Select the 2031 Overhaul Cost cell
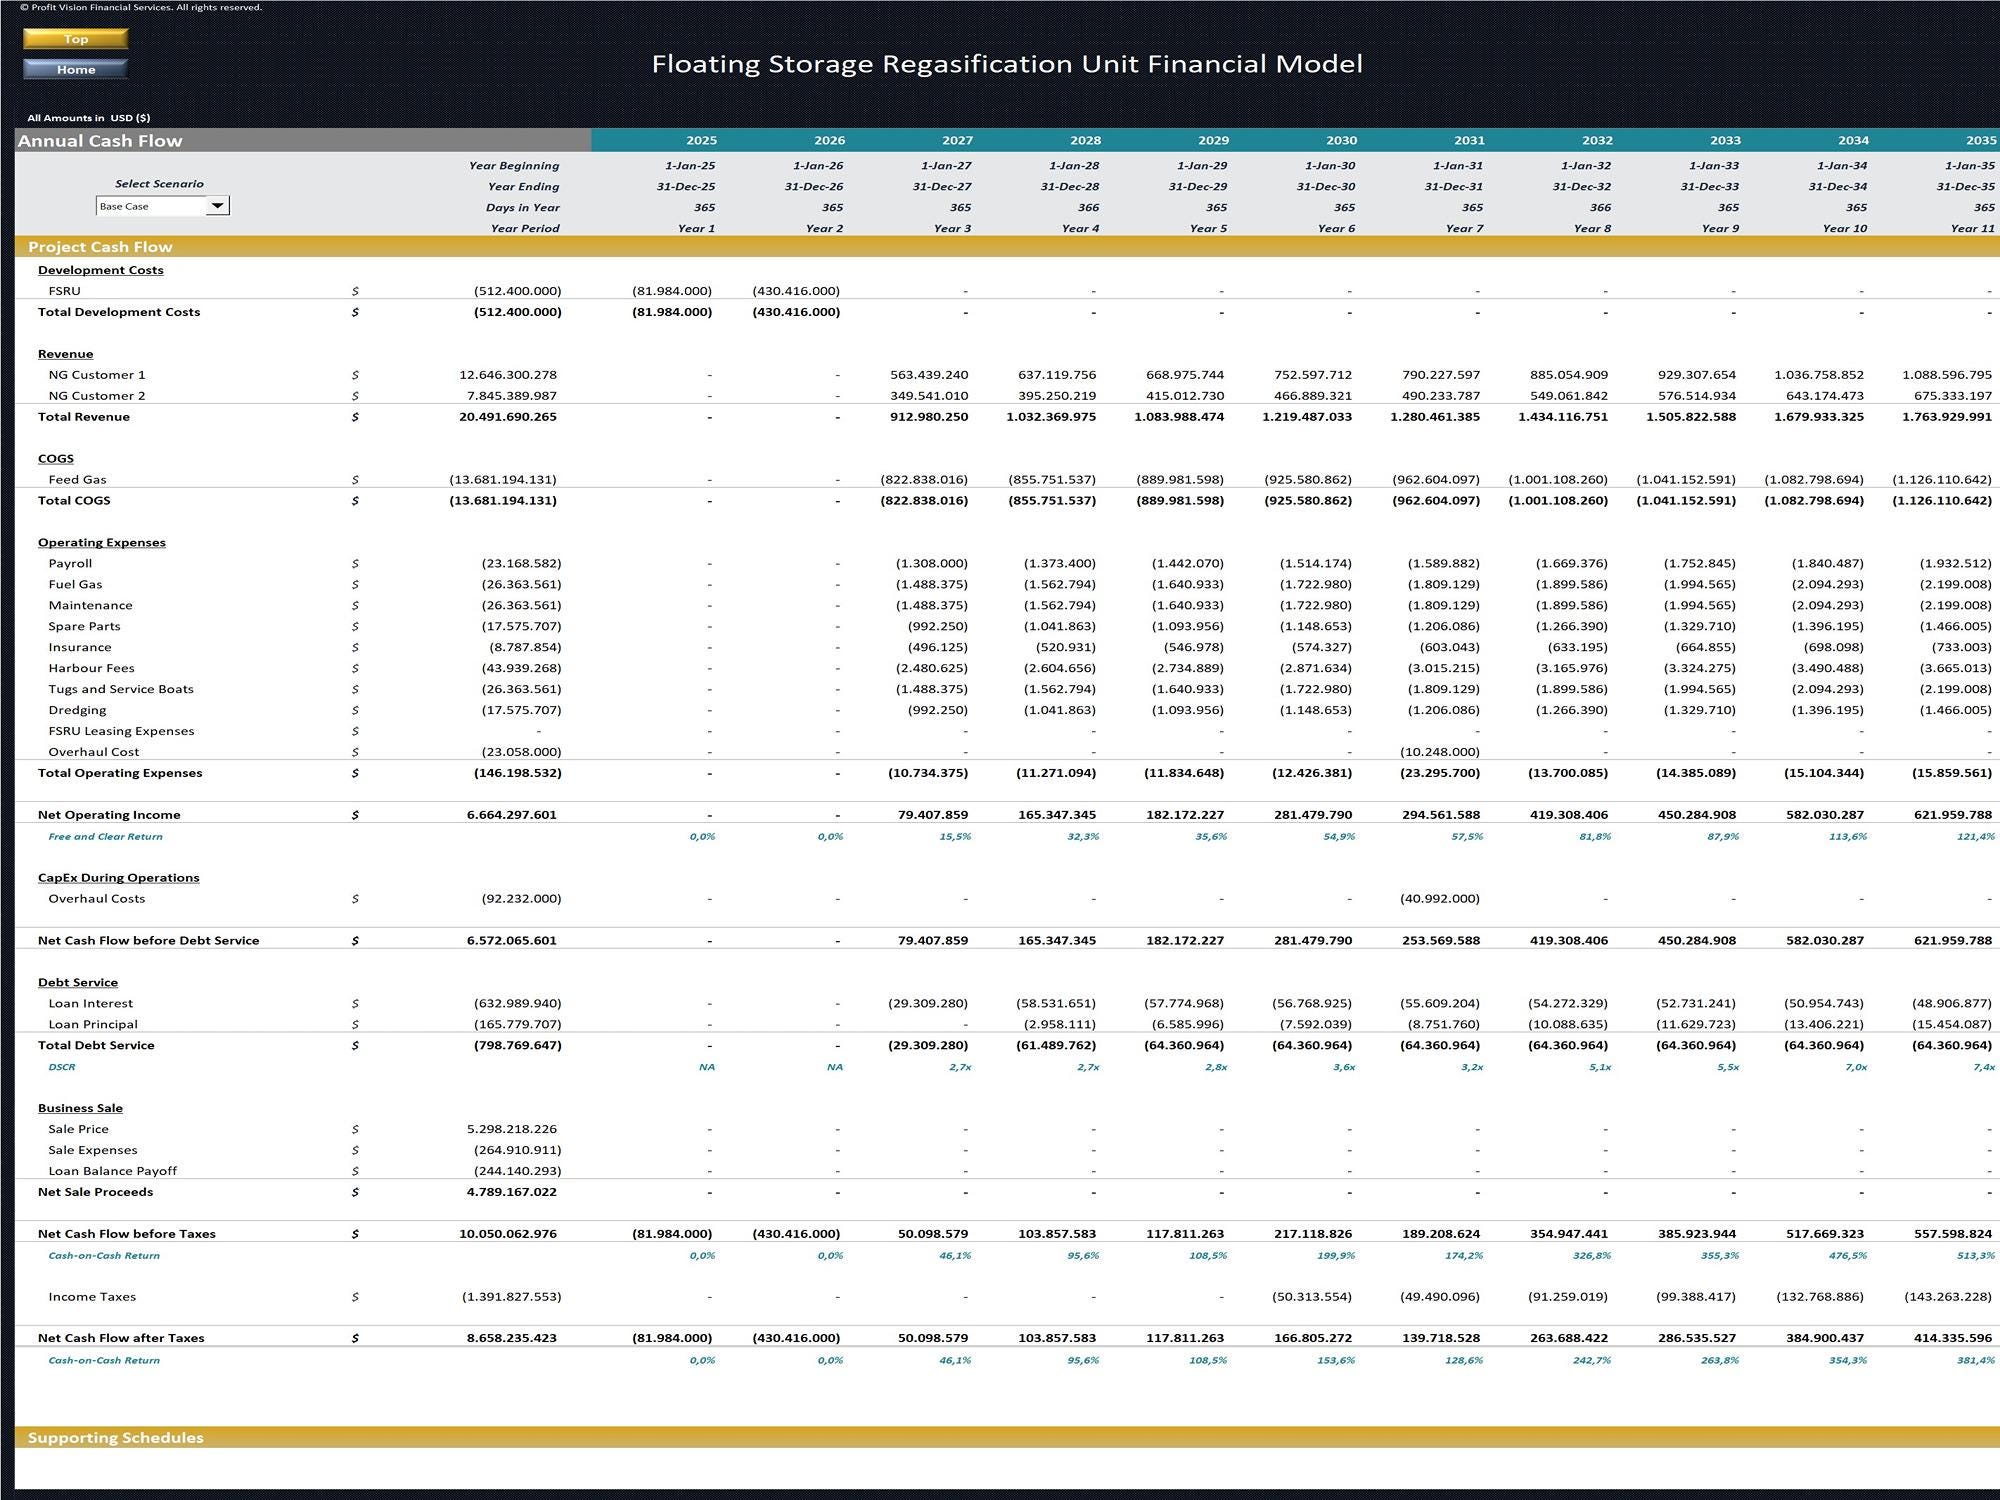 point(1439,752)
